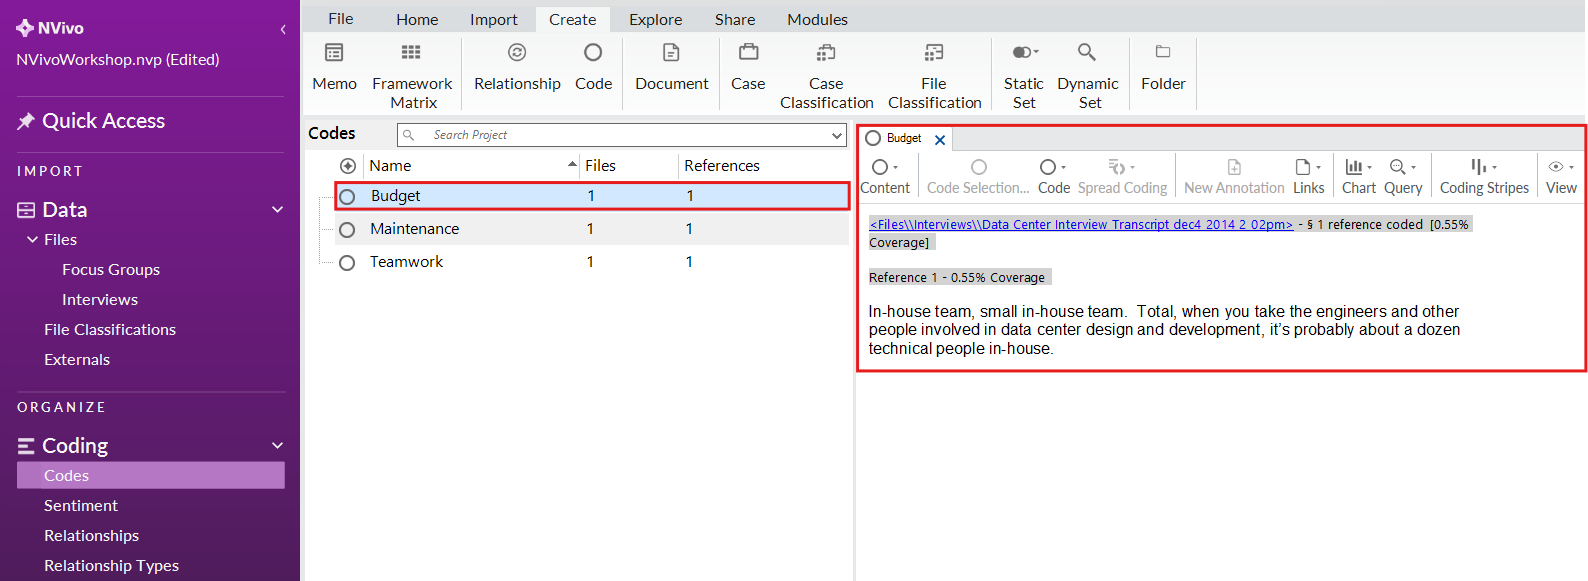Switch to the Modules tab
1588x581 pixels.
click(x=817, y=19)
